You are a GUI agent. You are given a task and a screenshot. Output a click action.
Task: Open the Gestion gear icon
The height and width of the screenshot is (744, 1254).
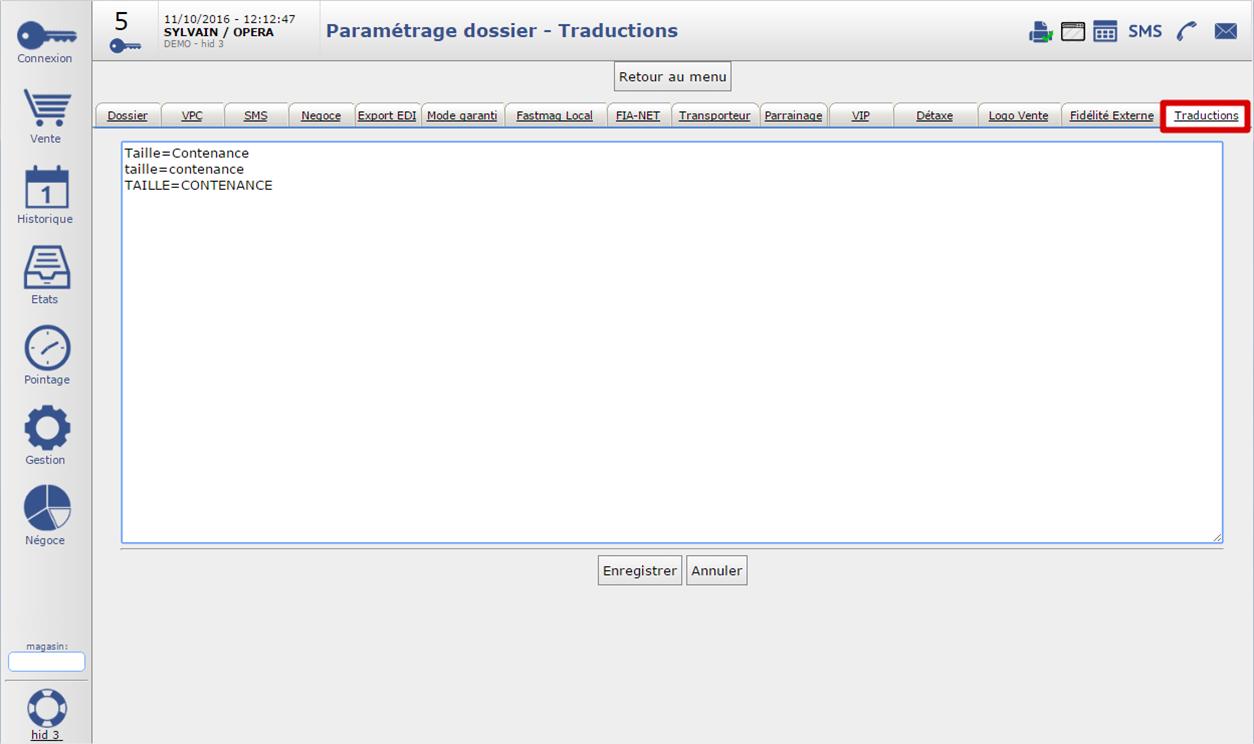[x=46, y=428]
